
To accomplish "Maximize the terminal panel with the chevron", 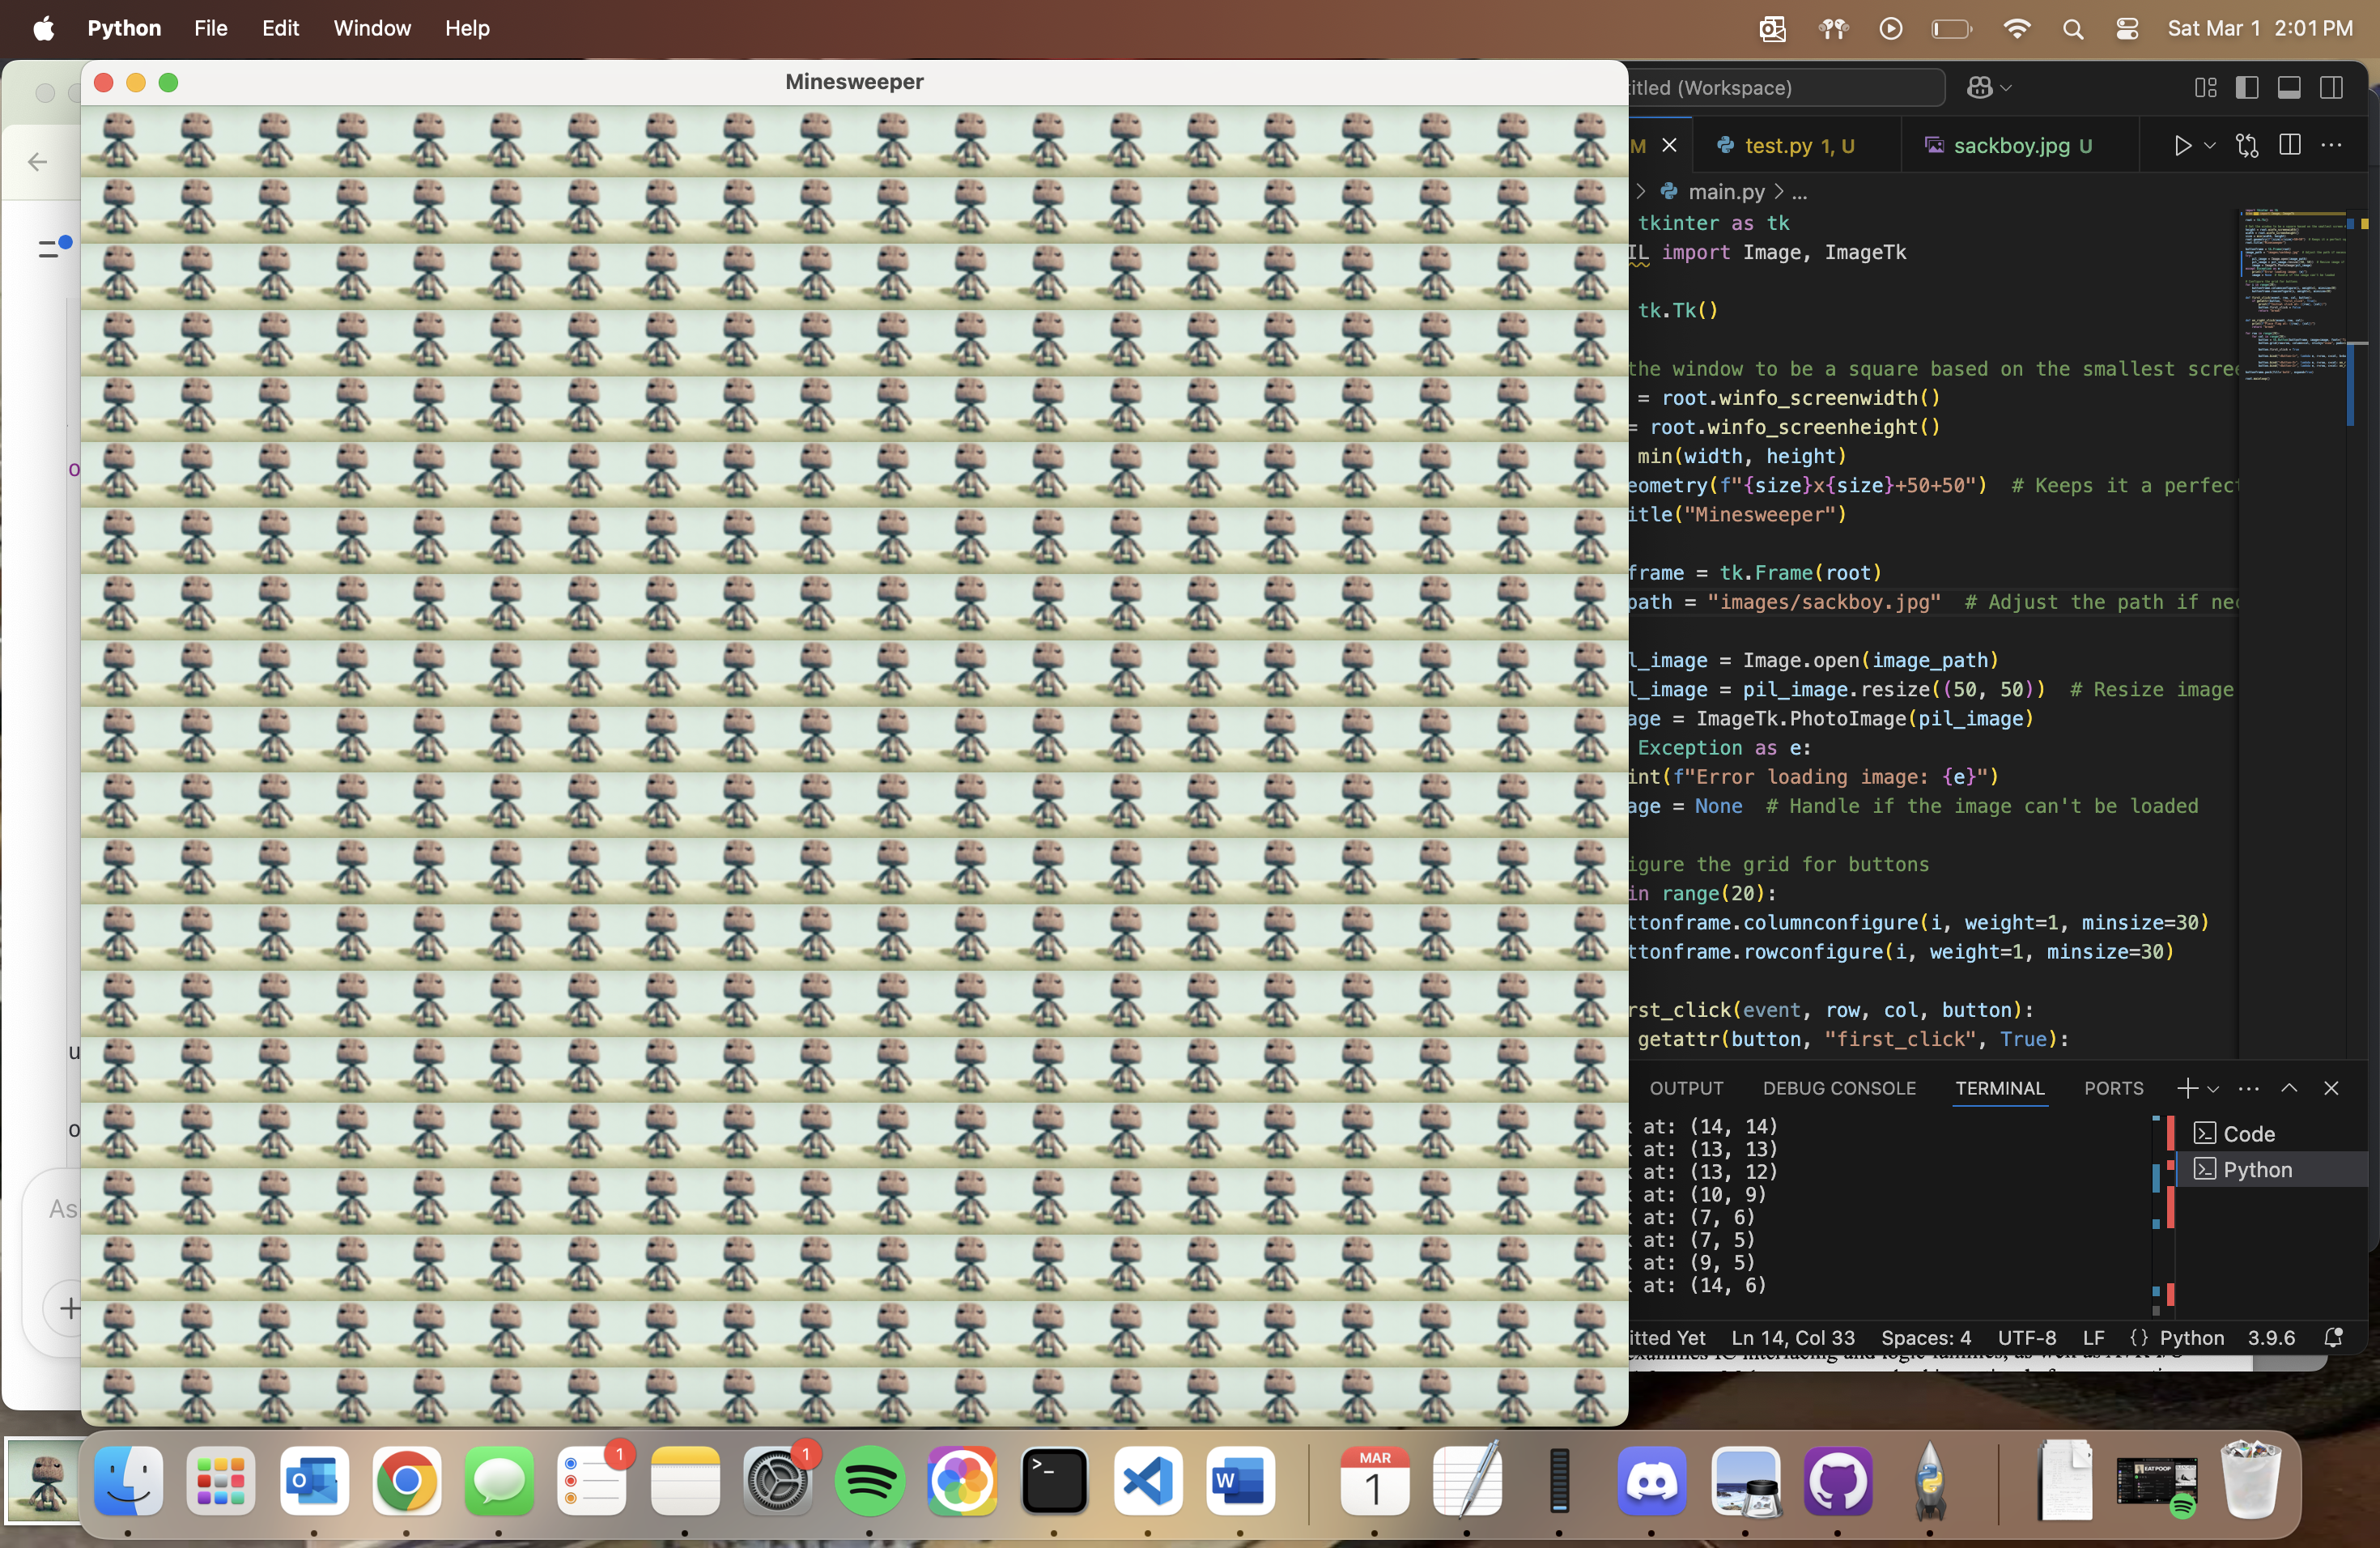I will (x=2289, y=1088).
